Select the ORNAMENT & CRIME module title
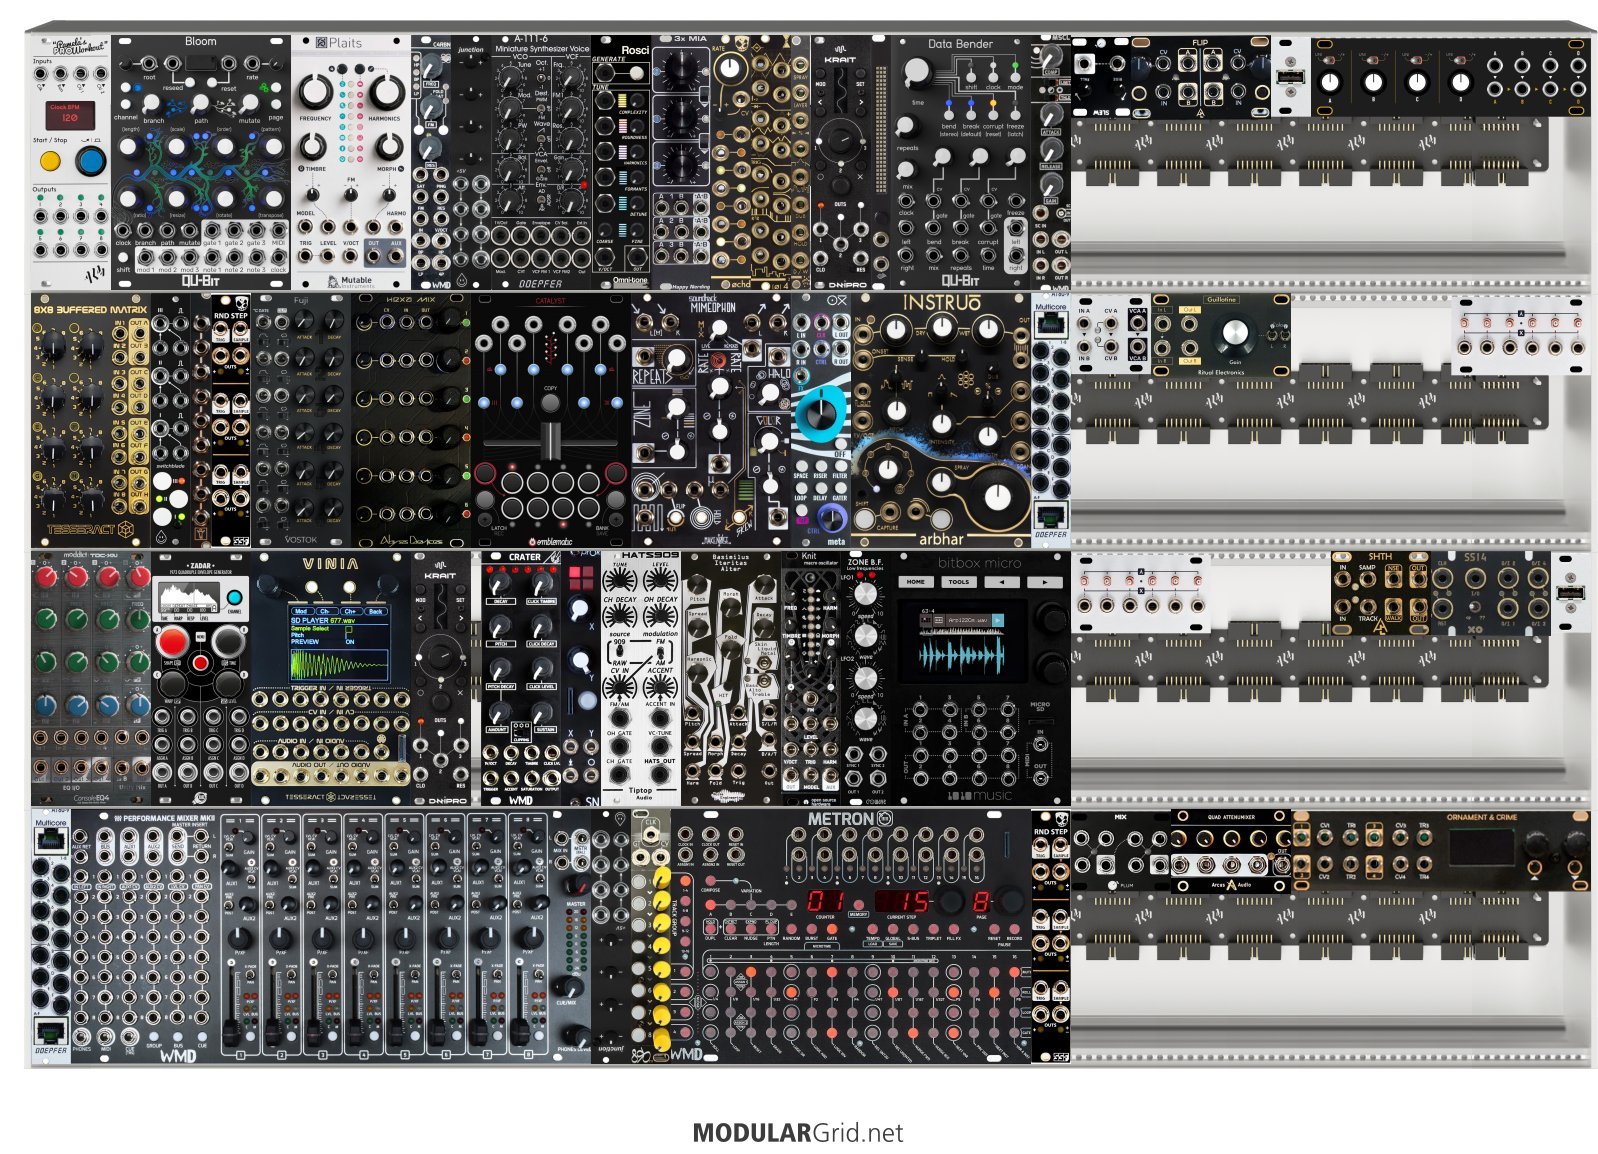Viewport: 1598px width, 1154px height. [x=1481, y=817]
